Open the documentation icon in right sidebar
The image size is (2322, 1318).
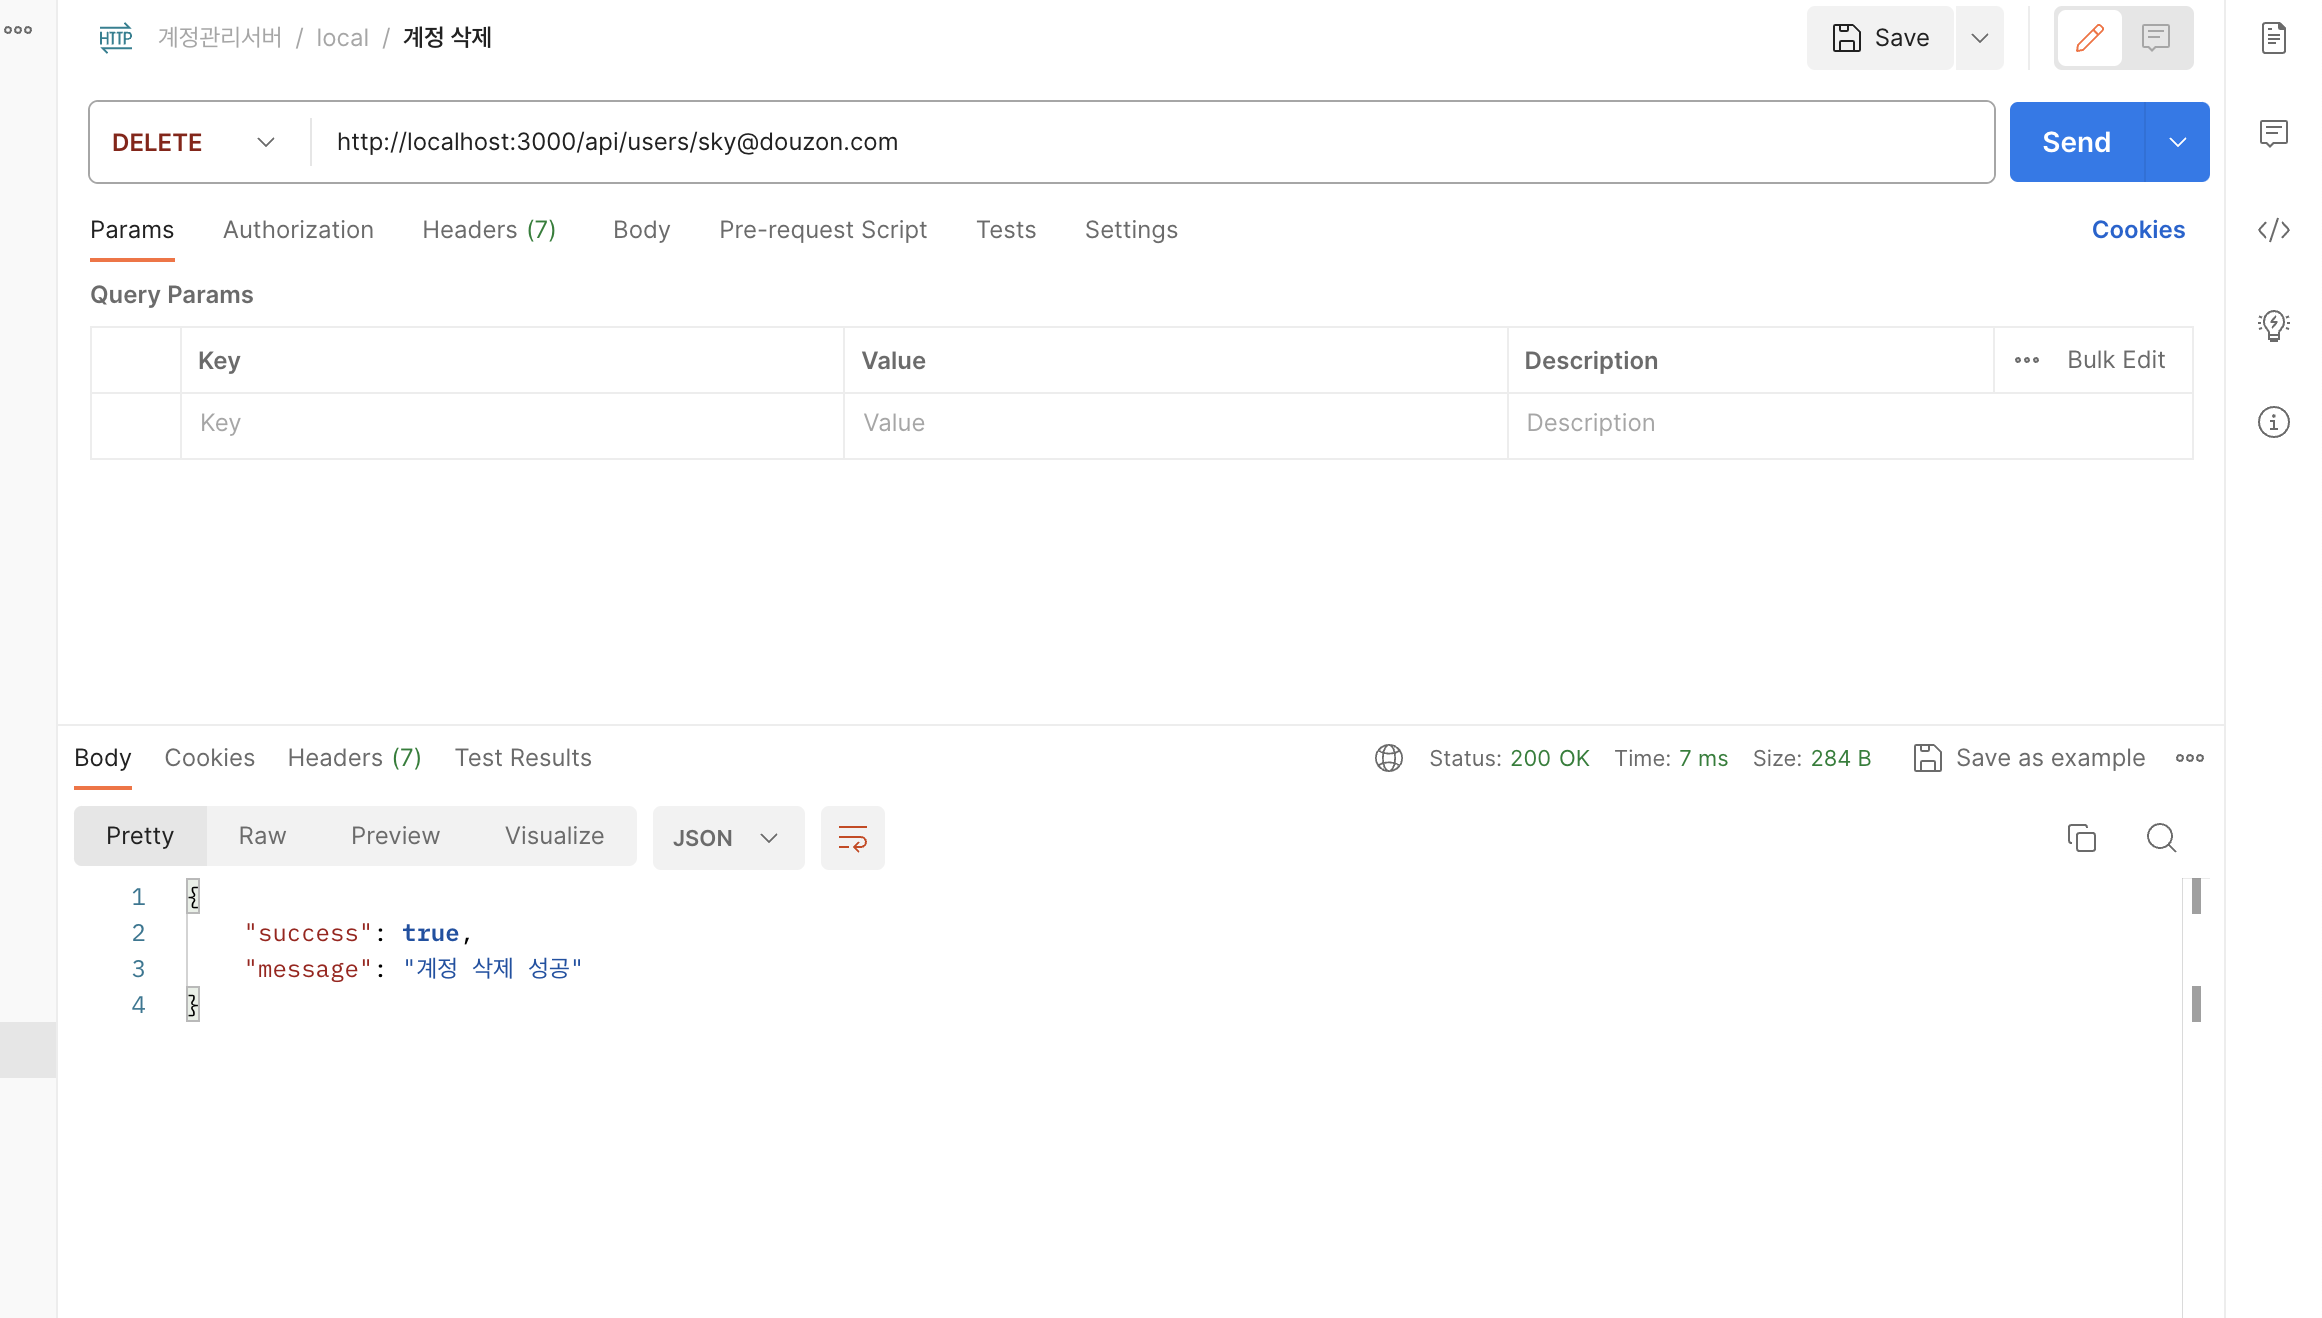(x=2273, y=38)
